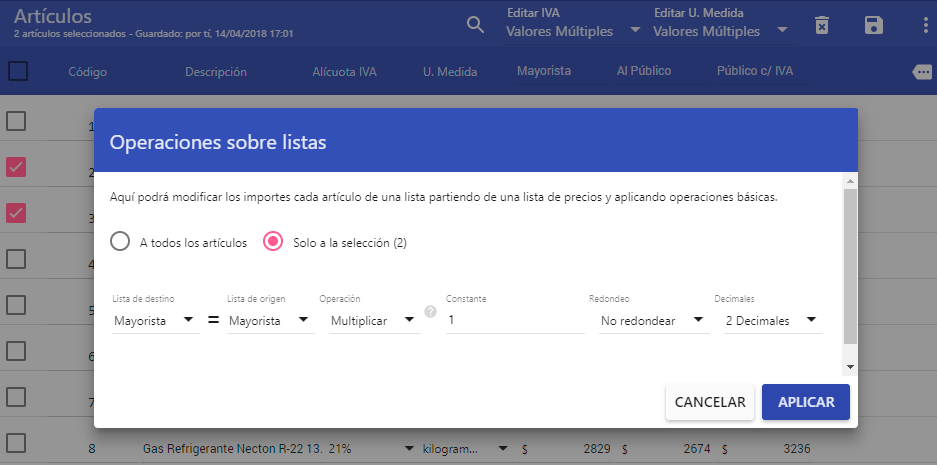
Task: Open Decimales dropdown
Action: tap(773, 320)
